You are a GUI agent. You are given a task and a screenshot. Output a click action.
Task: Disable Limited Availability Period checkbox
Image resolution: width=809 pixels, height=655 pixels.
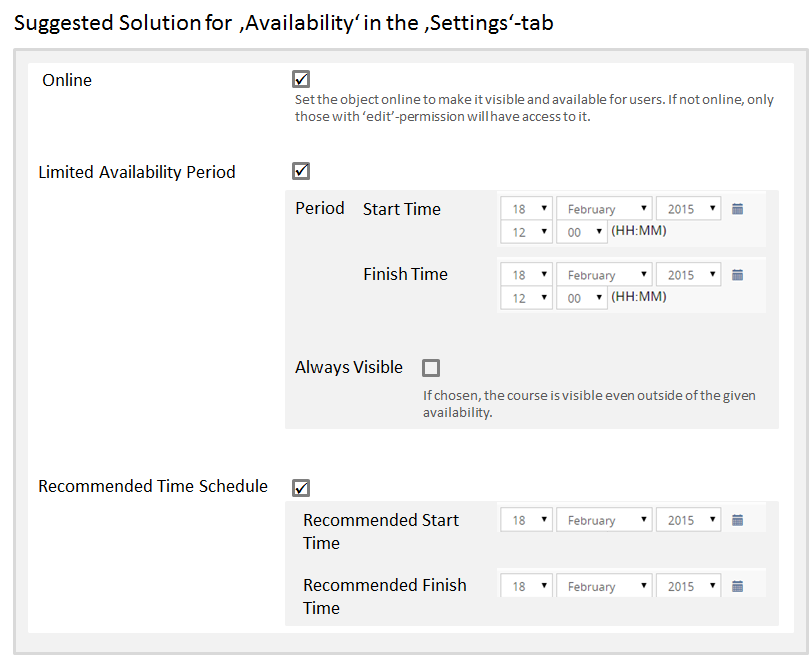pos(301,171)
